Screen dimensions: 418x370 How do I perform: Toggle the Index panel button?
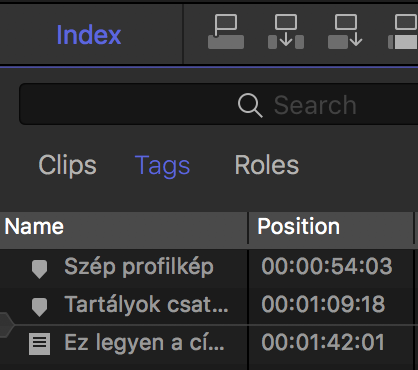pos(89,35)
